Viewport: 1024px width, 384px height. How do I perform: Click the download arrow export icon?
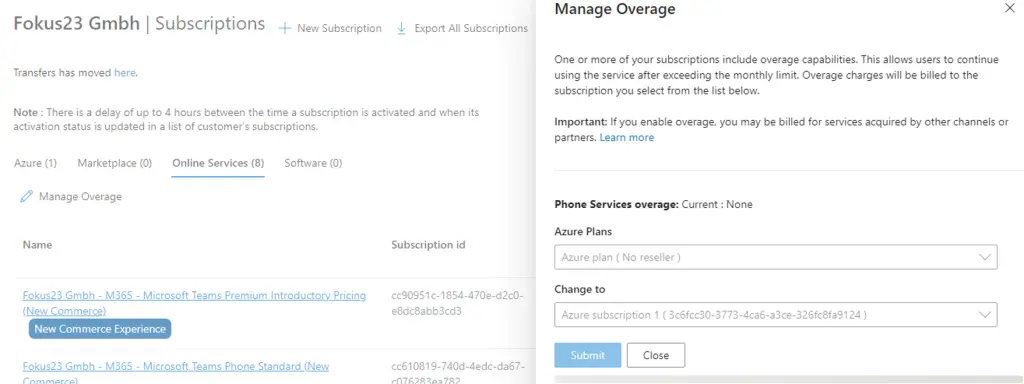tap(402, 29)
